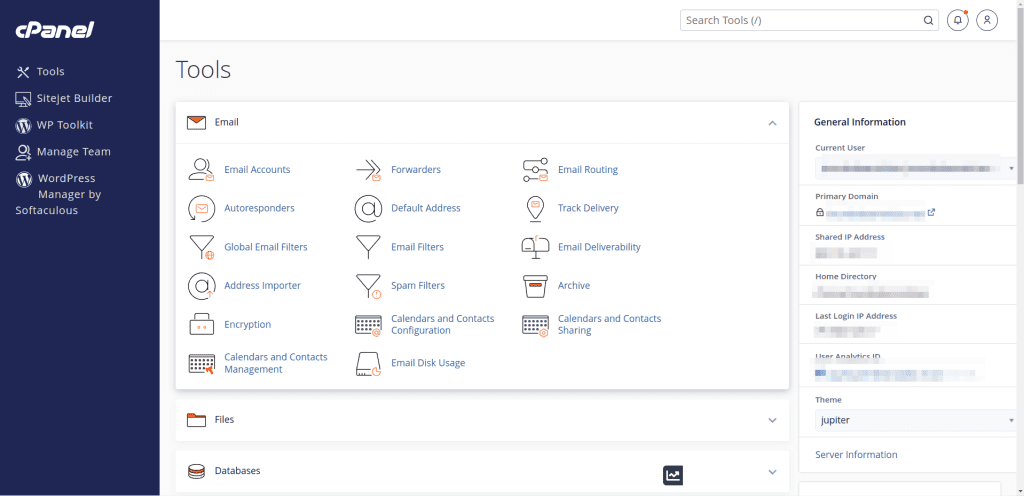The height and width of the screenshot is (496, 1024).
Task: Click the Email Accounts icon
Action: (x=201, y=170)
